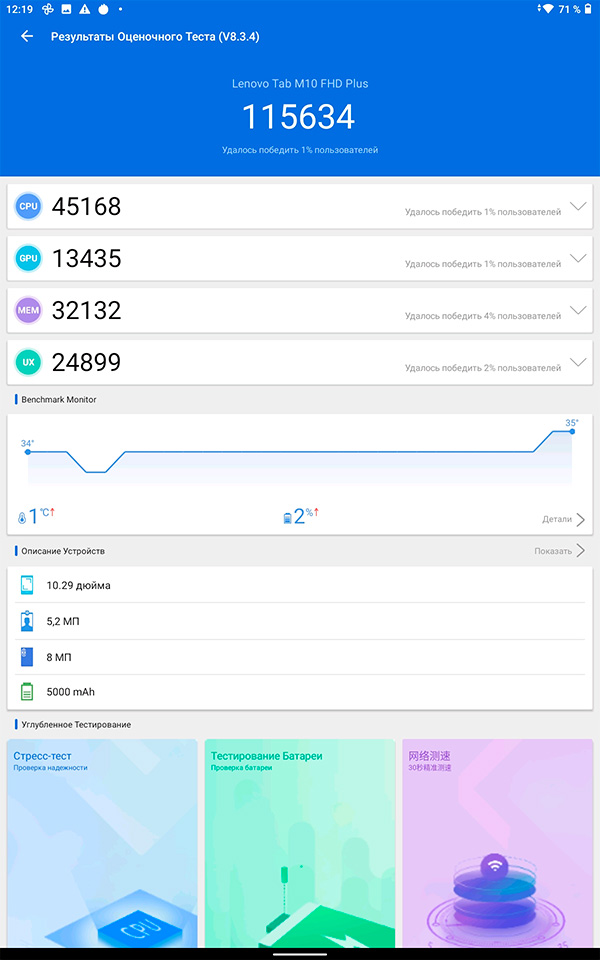Click Показать to show device description
This screenshot has height=960, width=600.
tap(559, 551)
